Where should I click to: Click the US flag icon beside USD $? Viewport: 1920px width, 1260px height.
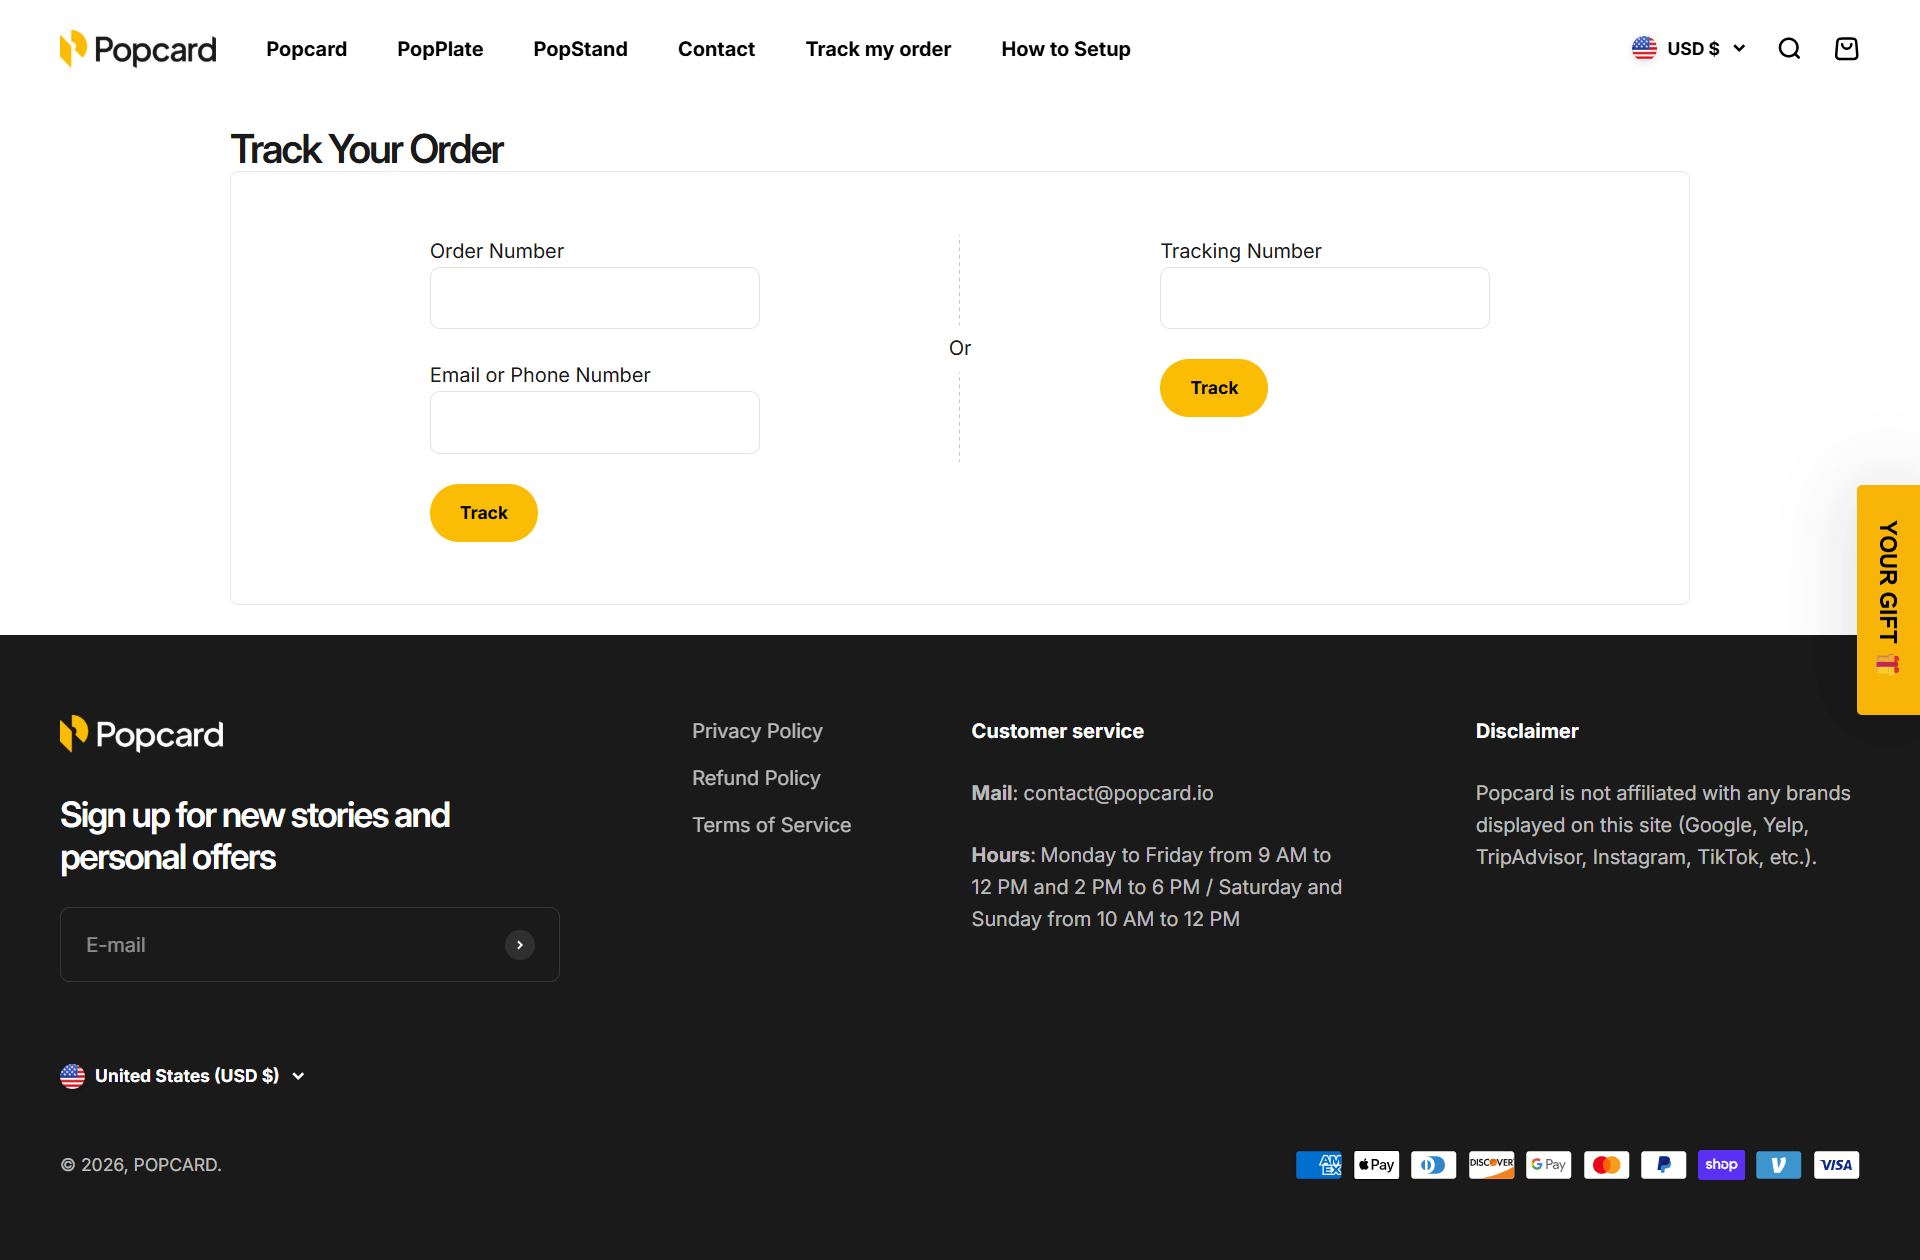click(1644, 49)
